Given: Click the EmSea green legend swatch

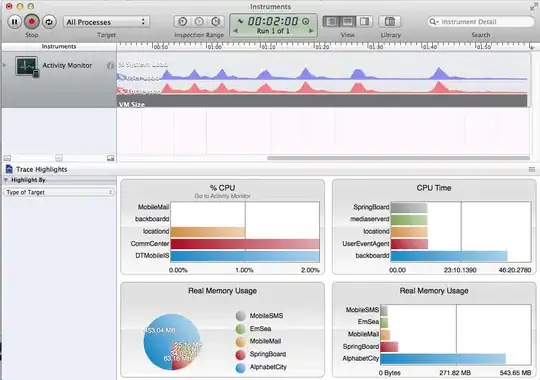Looking at the screenshot, I should click(241, 329).
